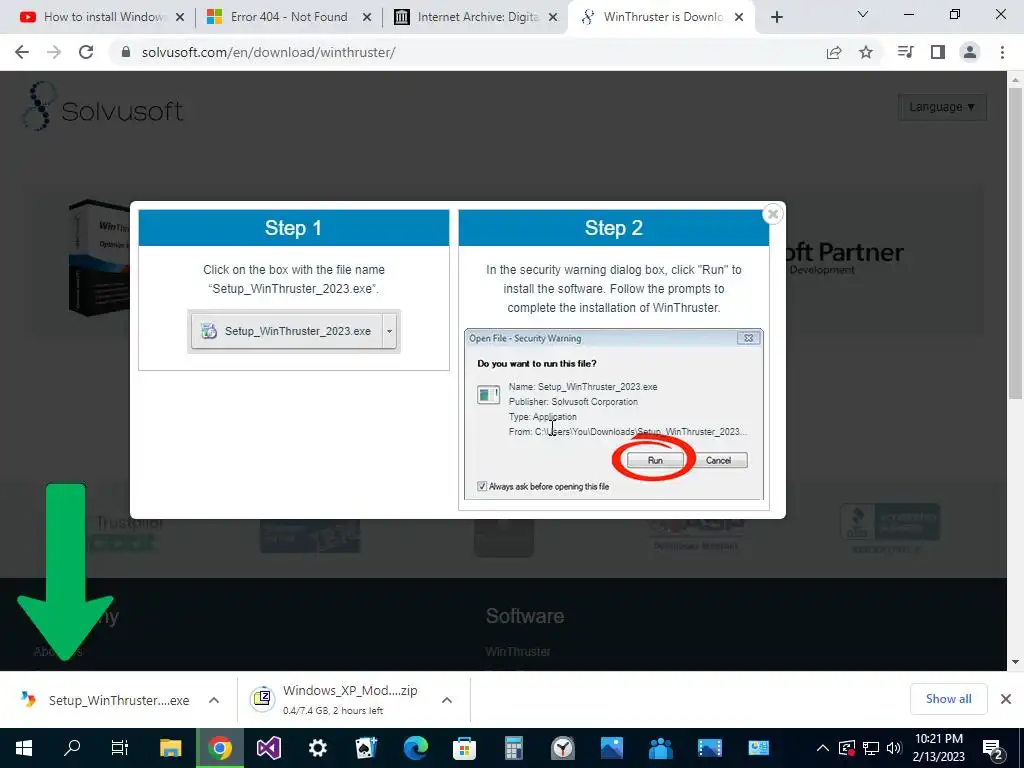Open the tab search chevron in title bar
Viewport: 1024px width, 768px height.
click(863, 14)
